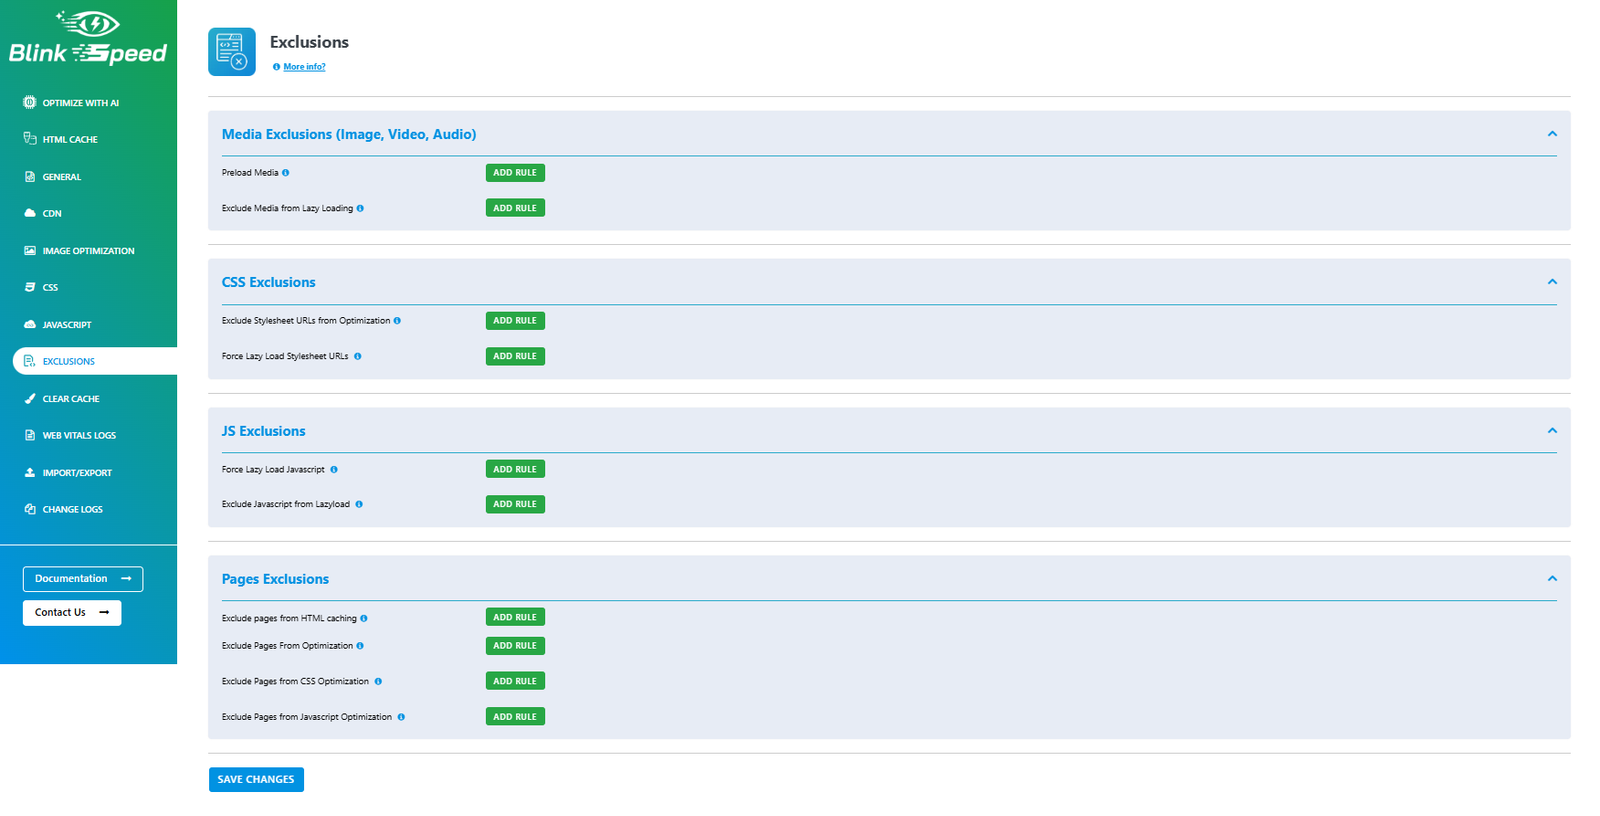The image size is (1600, 816).
Task: Add rule for Exclude Stylesheet URLs from Optimization
Action: [x=515, y=321]
